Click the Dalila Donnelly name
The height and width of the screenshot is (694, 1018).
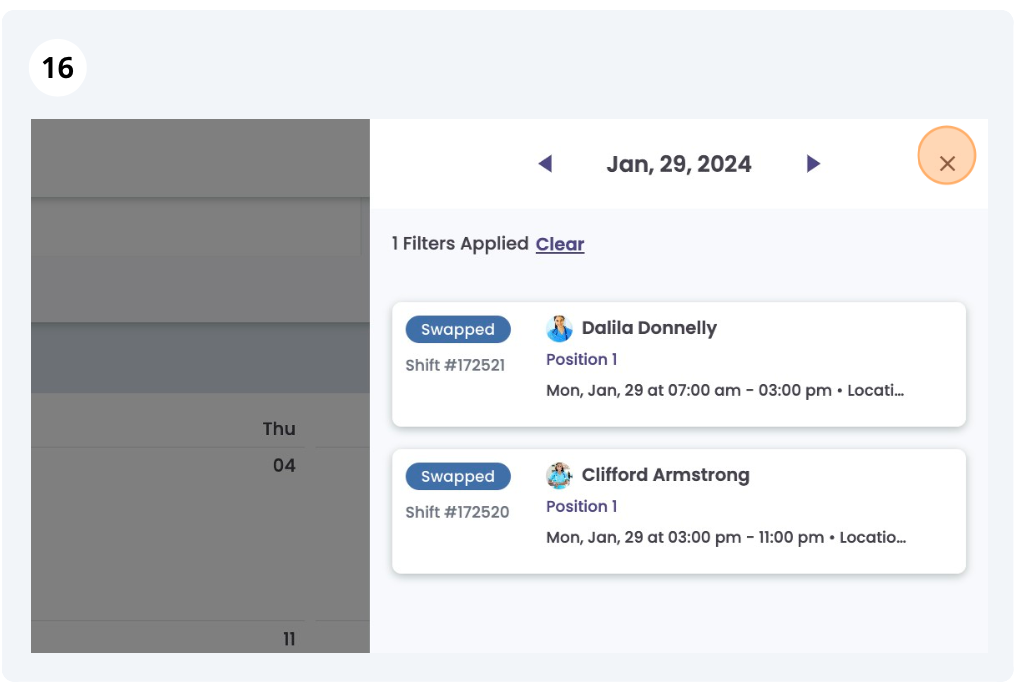649,328
